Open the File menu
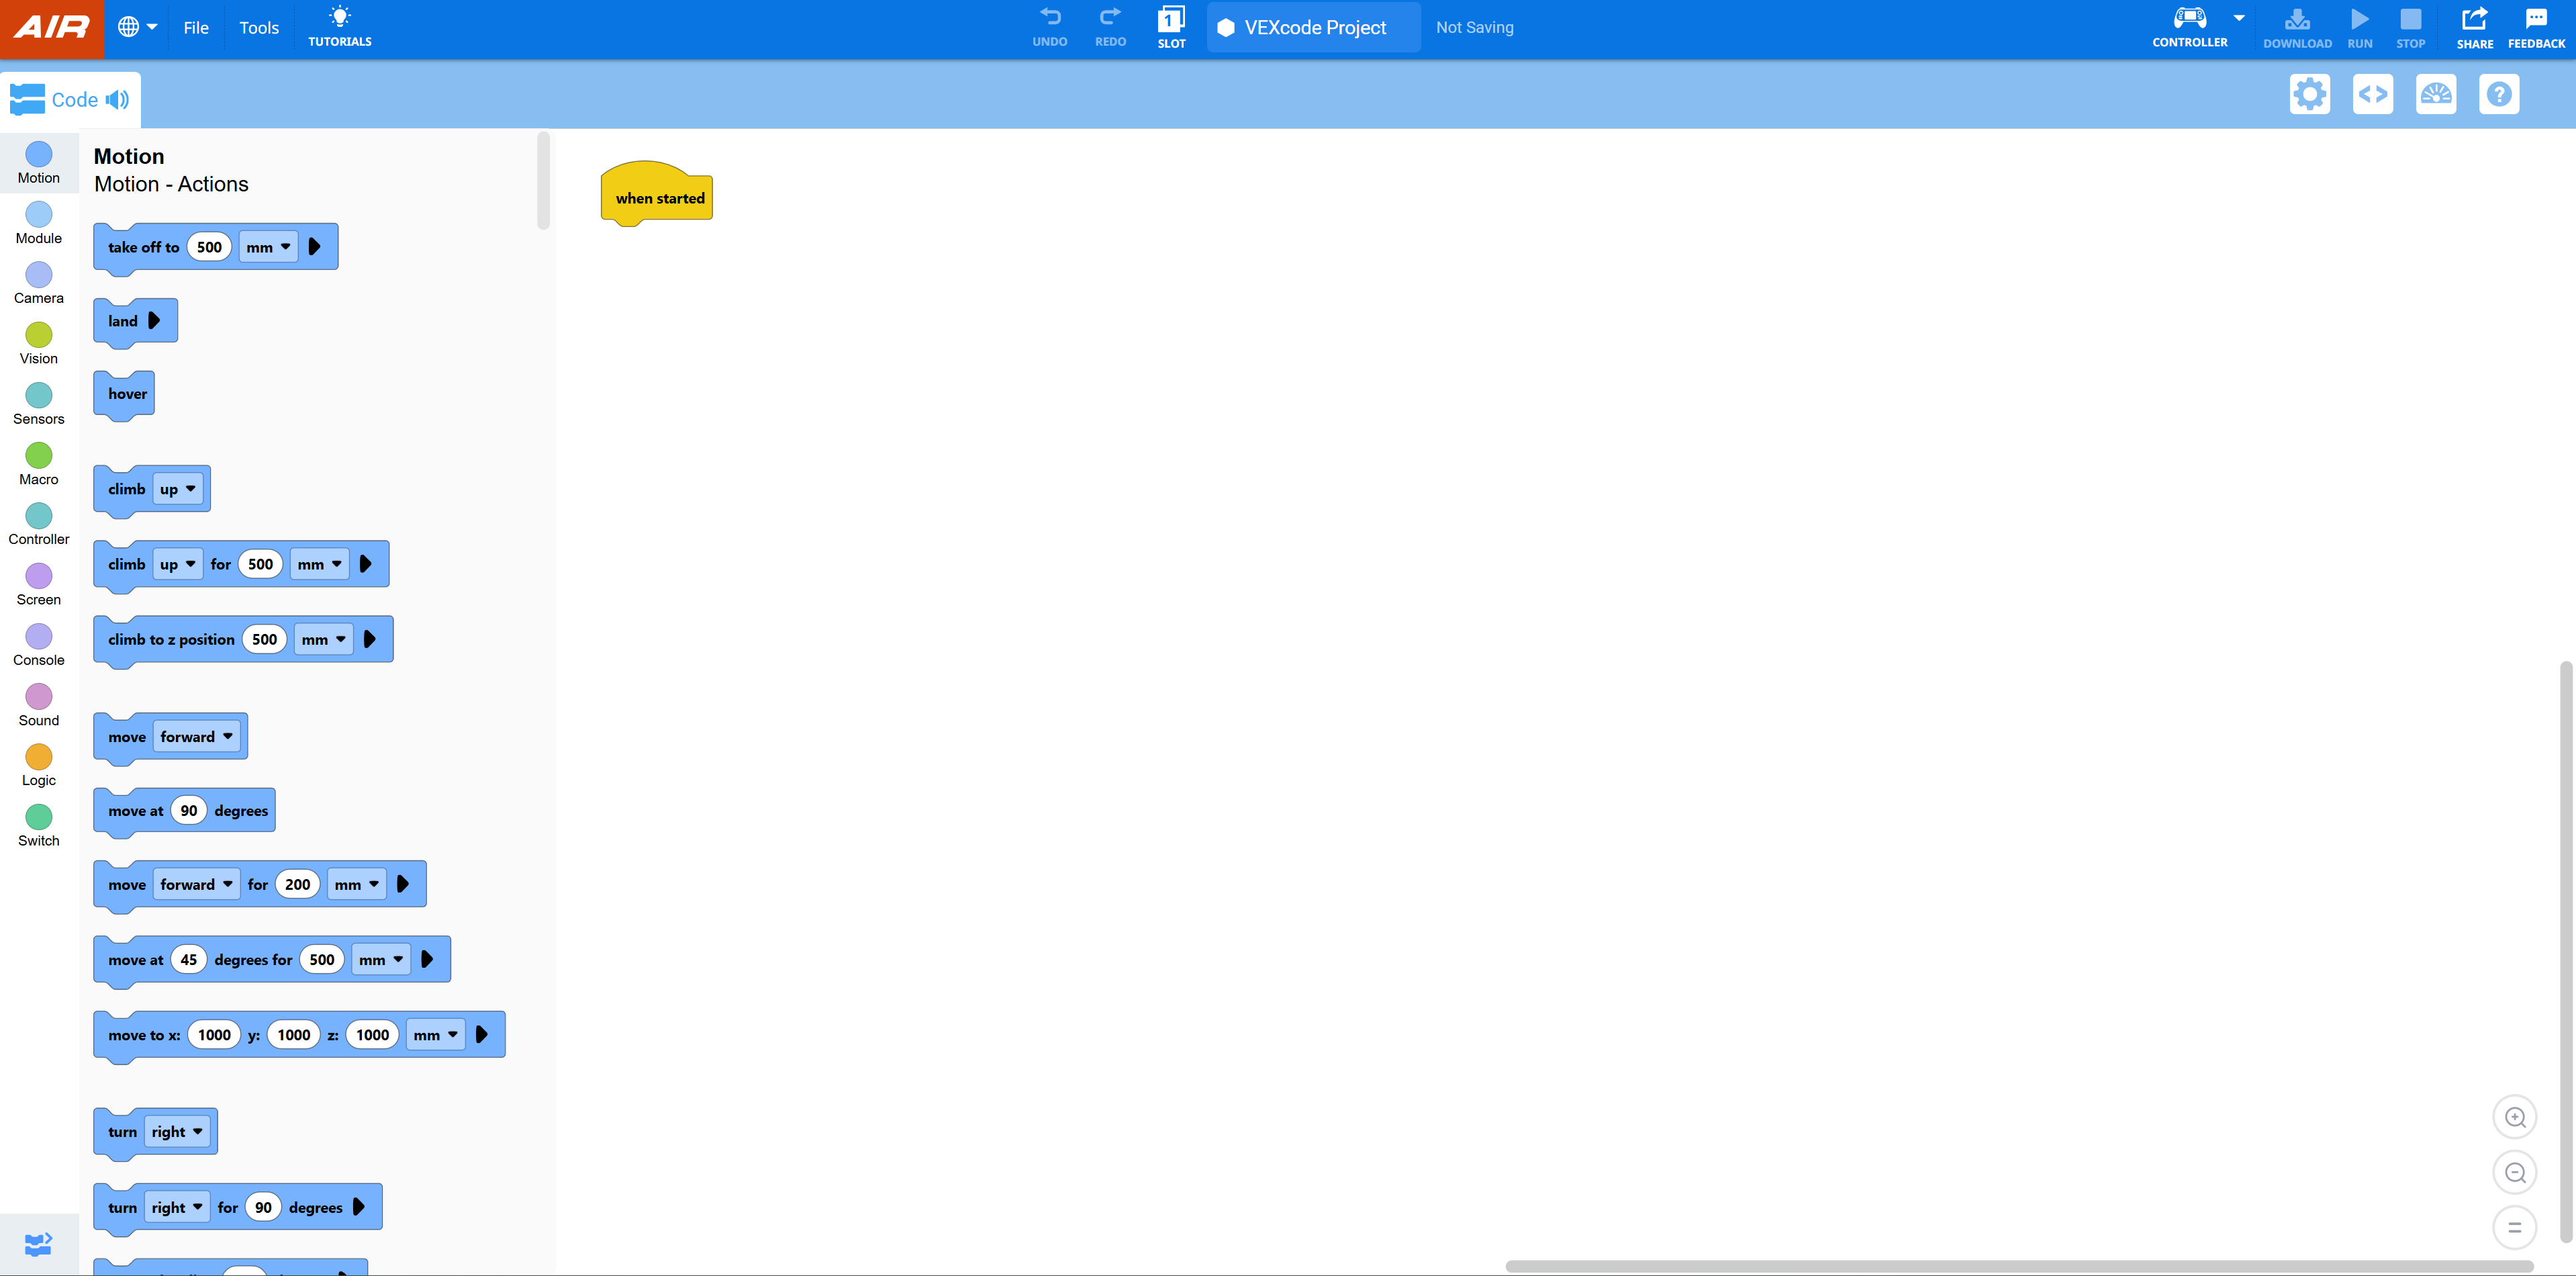 coord(195,27)
